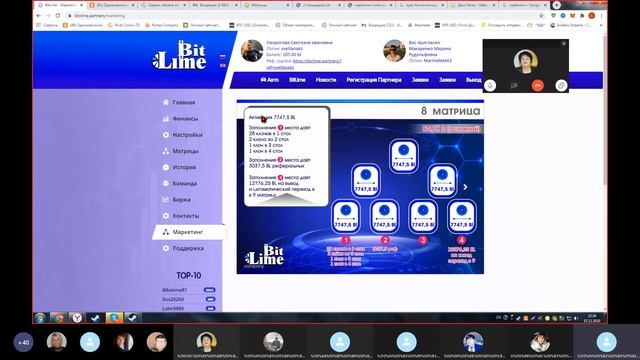Reload the page with the browser refresh icon
The image size is (640, 360).
[x=58, y=16]
